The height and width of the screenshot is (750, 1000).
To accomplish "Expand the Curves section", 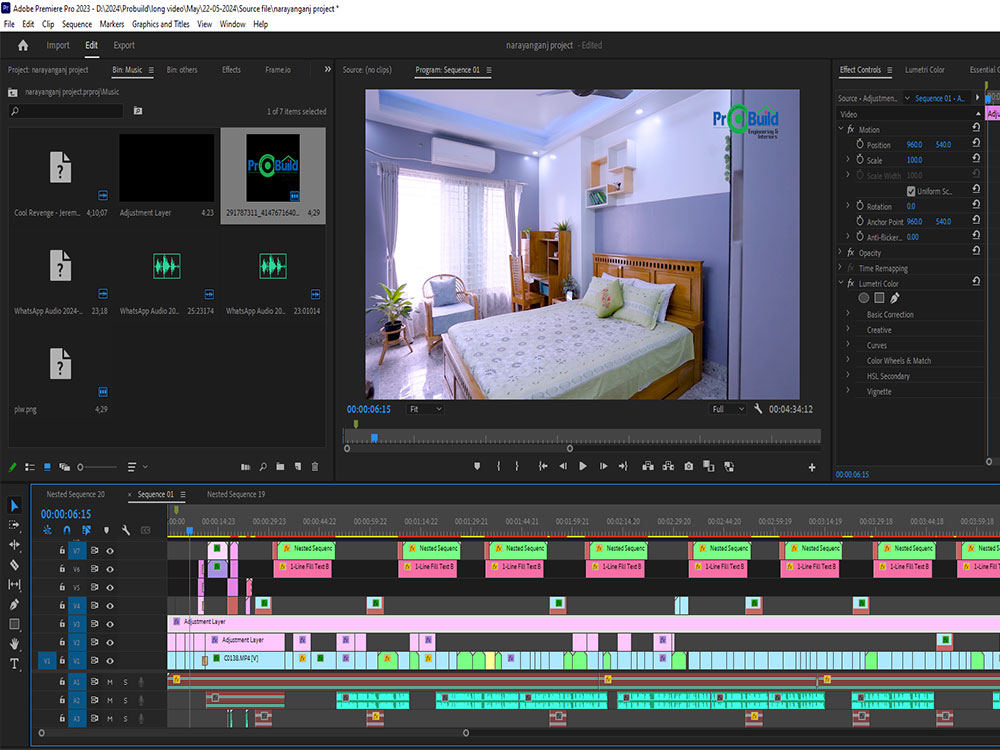I will [x=848, y=344].
